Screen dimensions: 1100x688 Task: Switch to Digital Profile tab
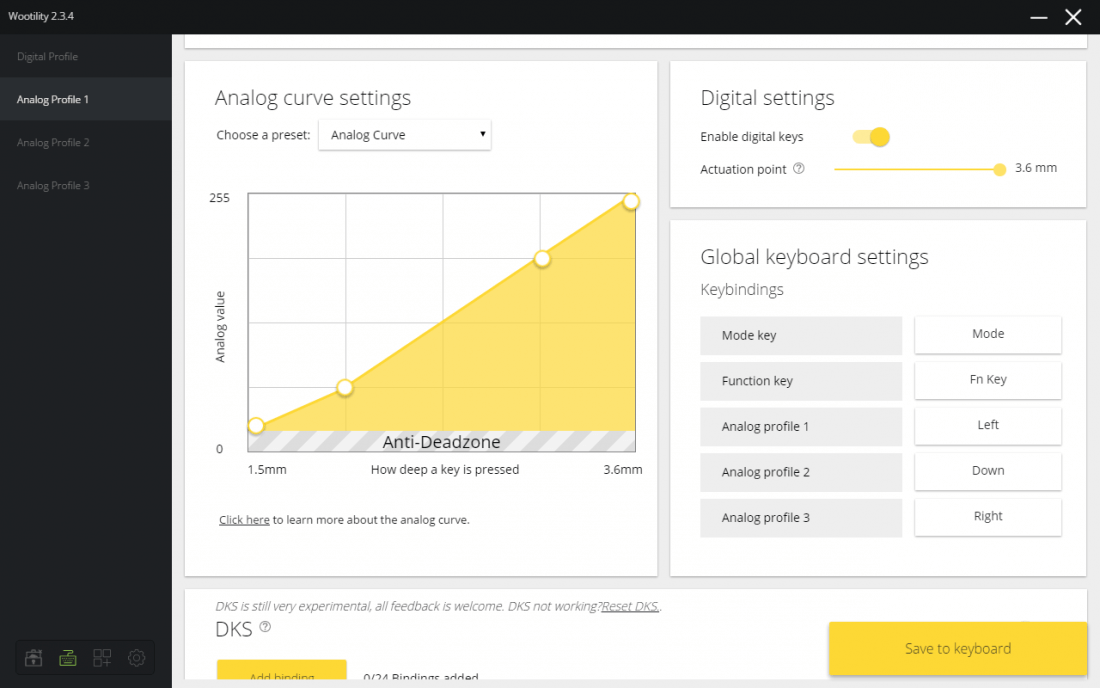click(47, 57)
